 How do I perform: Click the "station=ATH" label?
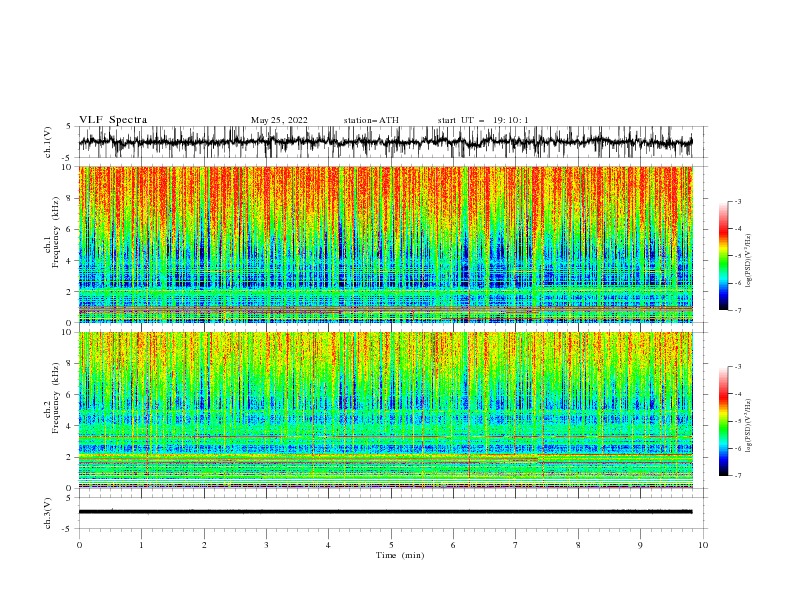pyautogui.click(x=371, y=120)
